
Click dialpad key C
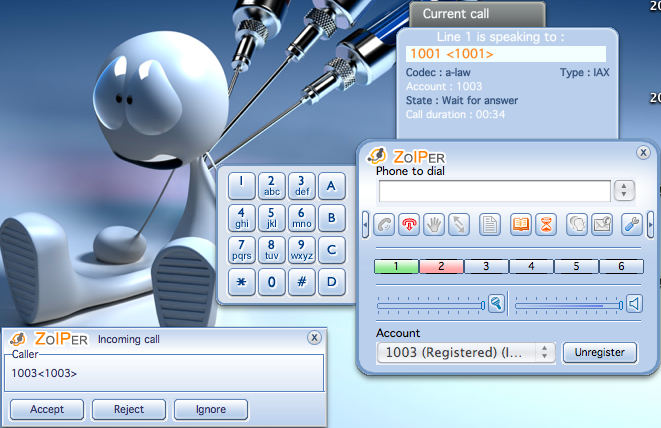coord(332,250)
